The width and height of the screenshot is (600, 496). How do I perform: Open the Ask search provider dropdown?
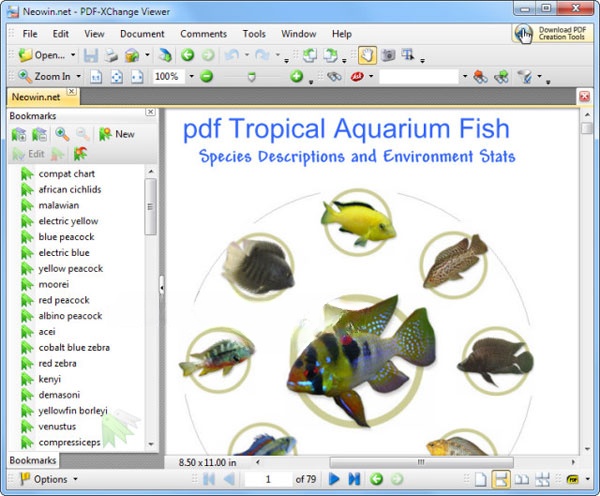(371, 77)
